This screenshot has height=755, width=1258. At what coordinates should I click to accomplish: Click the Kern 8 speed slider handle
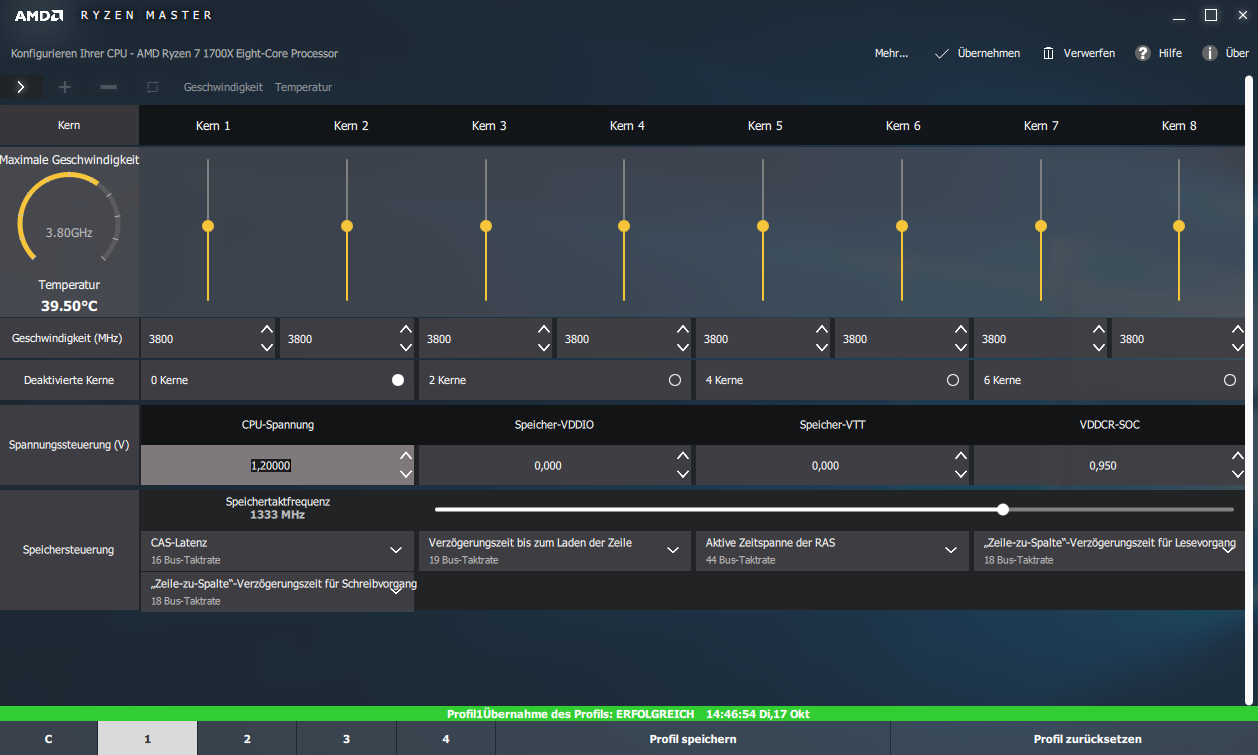tap(1179, 226)
